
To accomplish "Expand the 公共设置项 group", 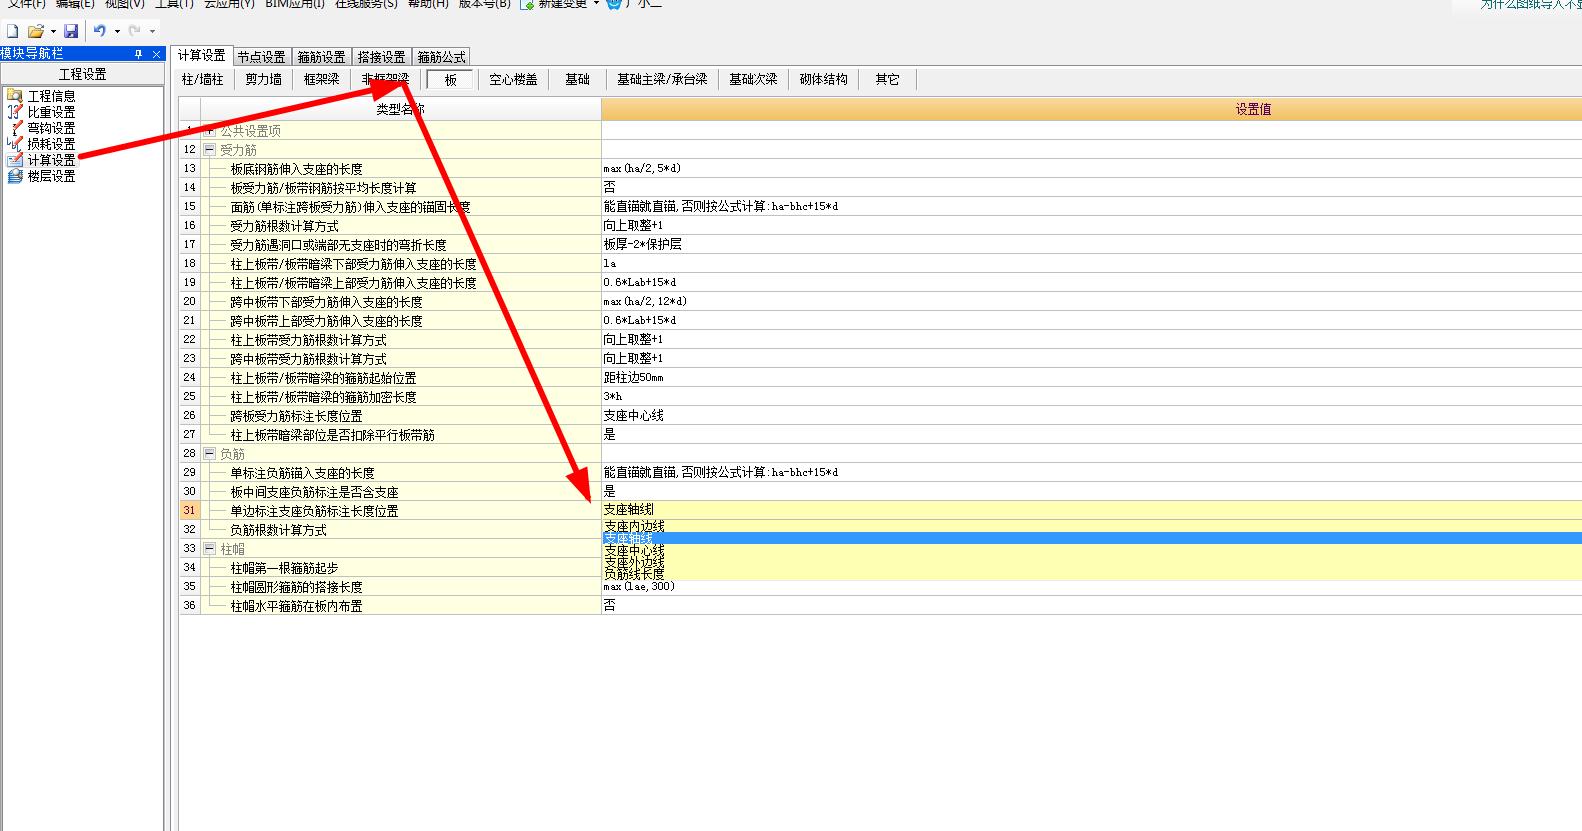I will coord(210,131).
